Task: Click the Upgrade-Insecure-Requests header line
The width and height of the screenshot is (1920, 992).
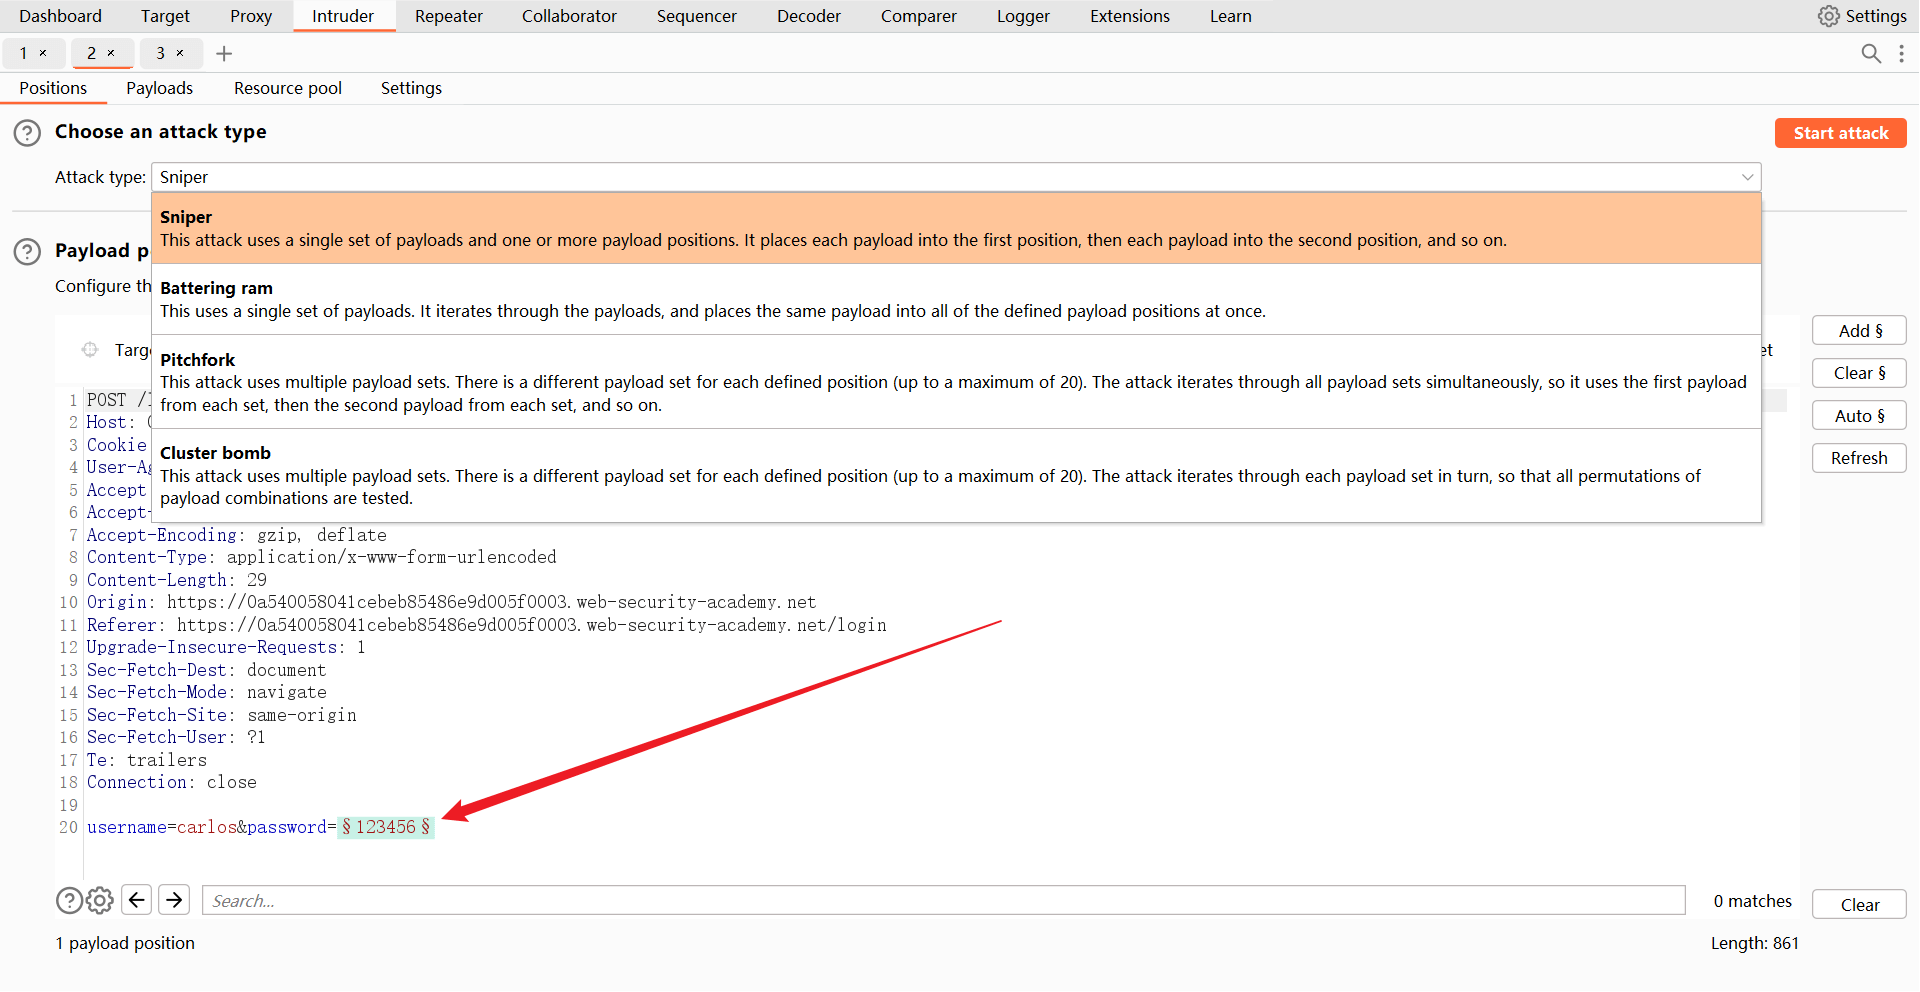Action: (x=226, y=647)
